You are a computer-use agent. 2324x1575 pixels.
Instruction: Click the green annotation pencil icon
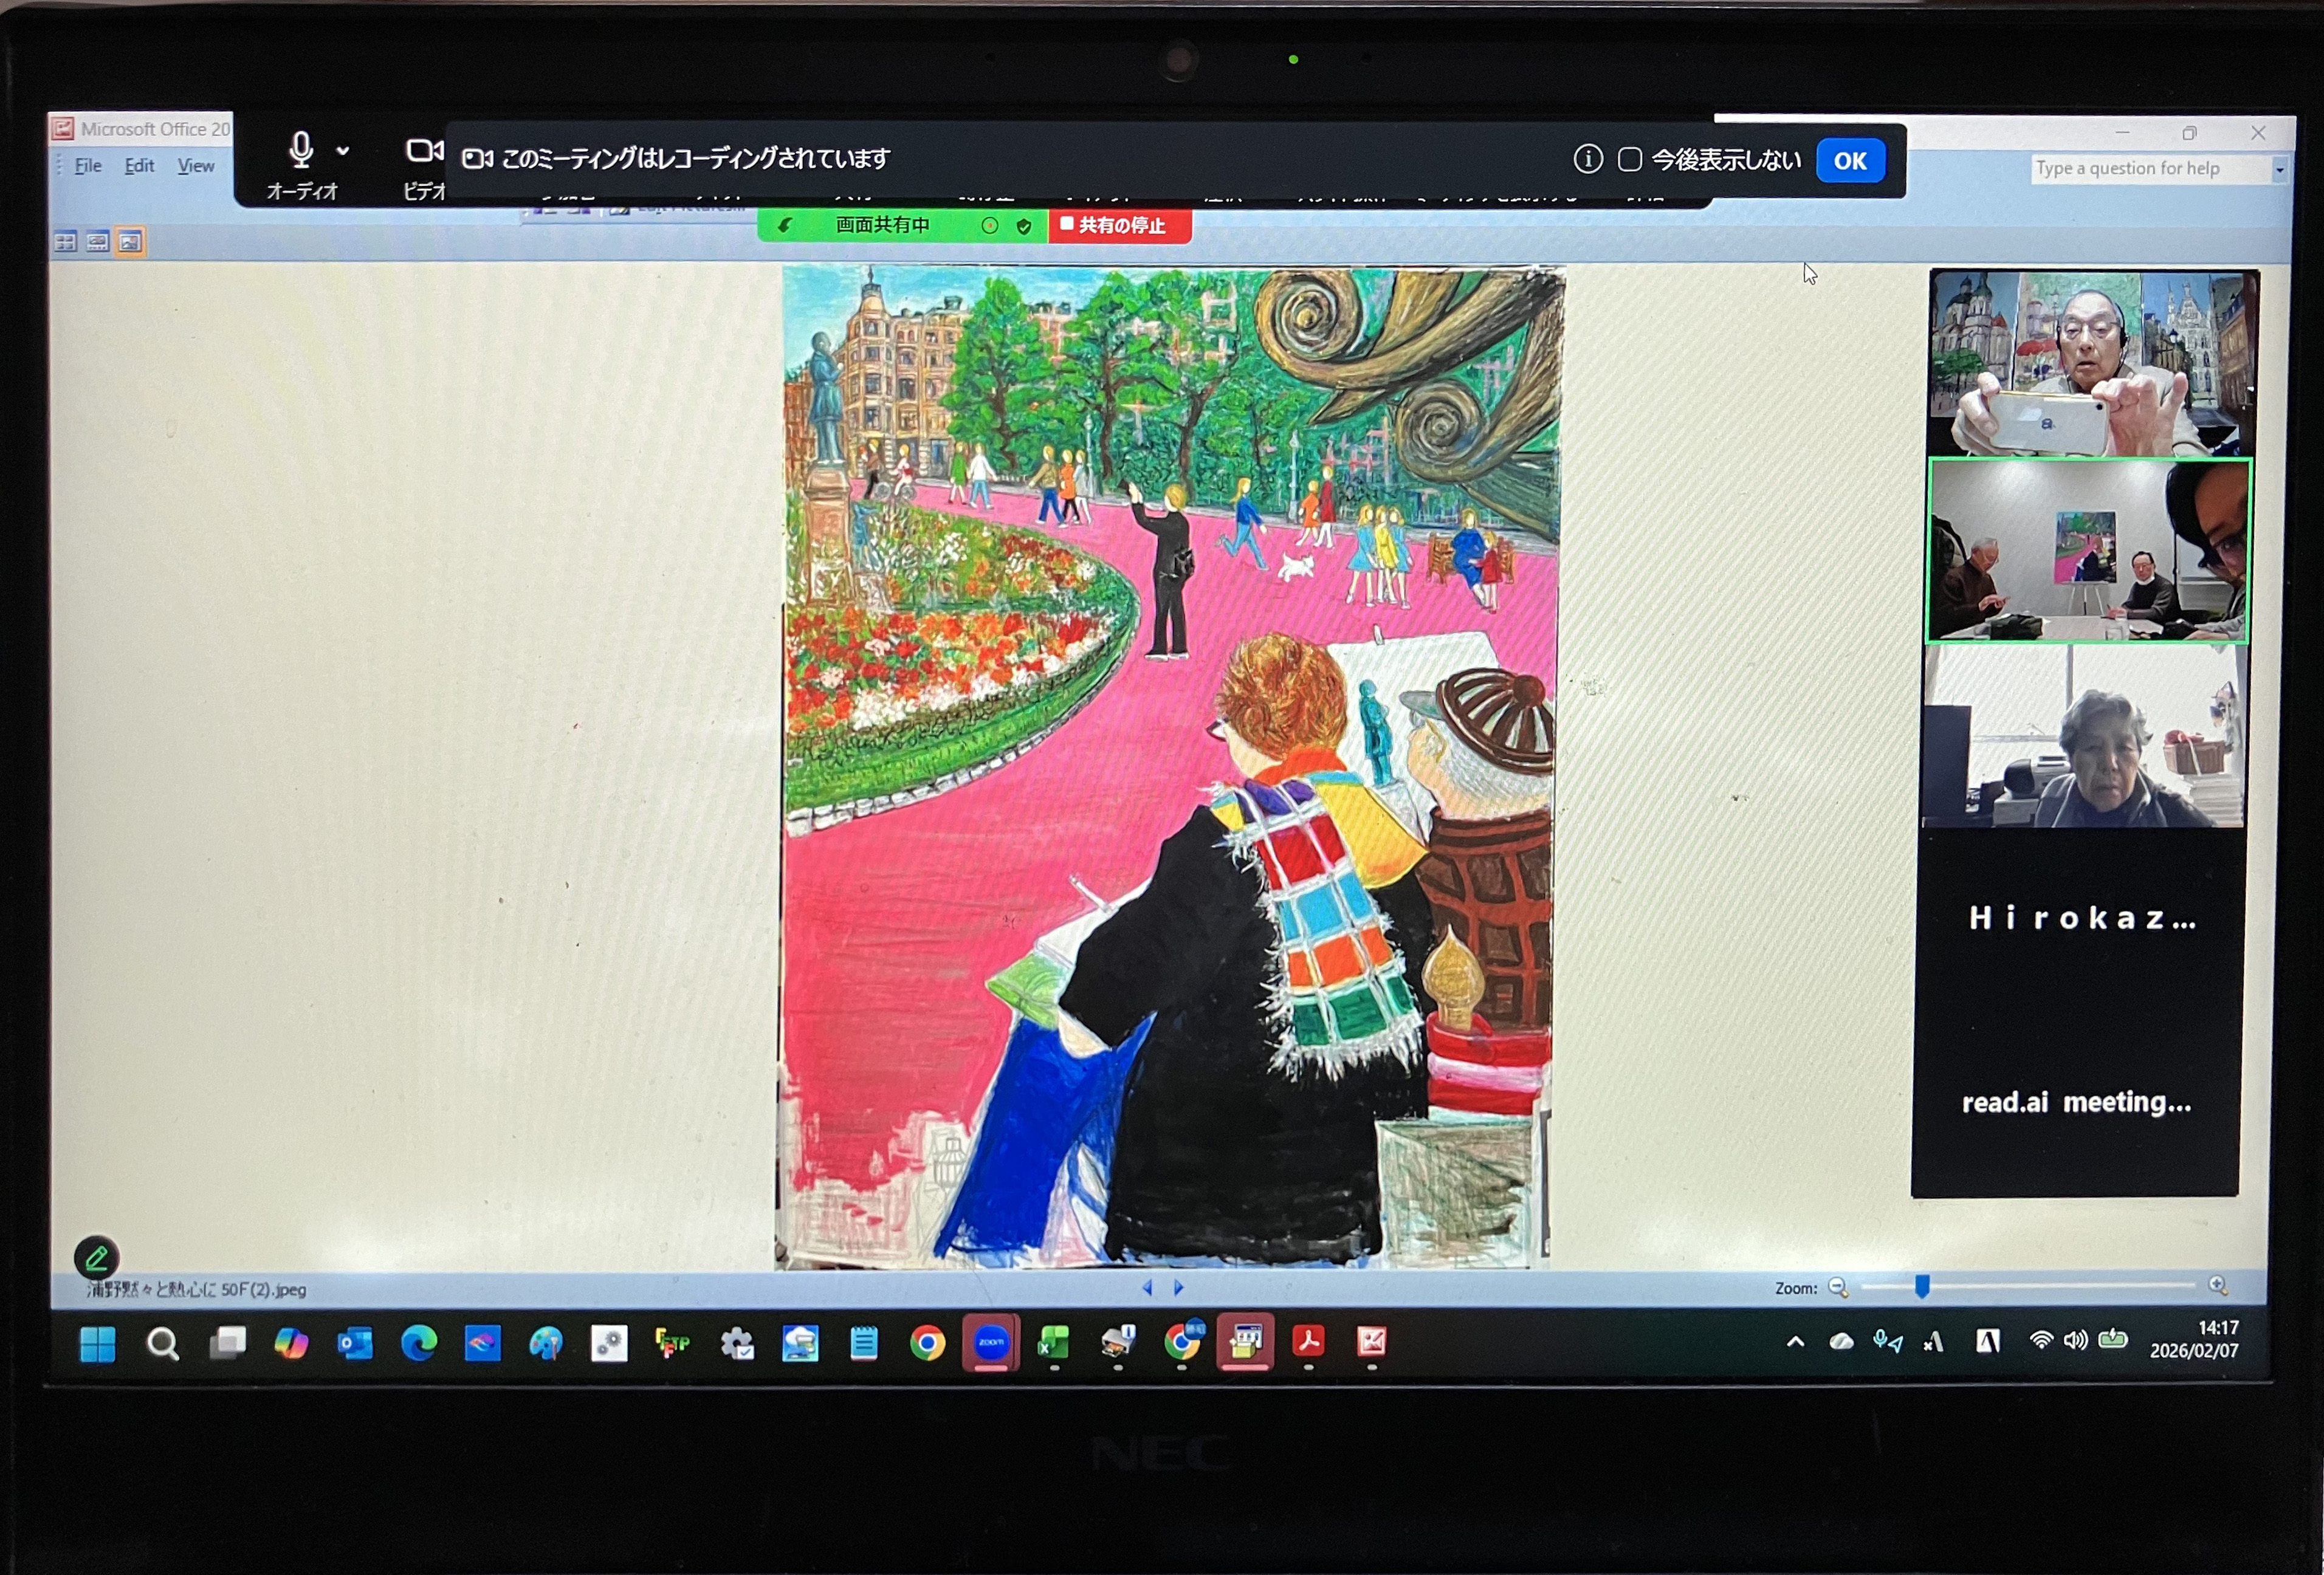coord(96,1258)
